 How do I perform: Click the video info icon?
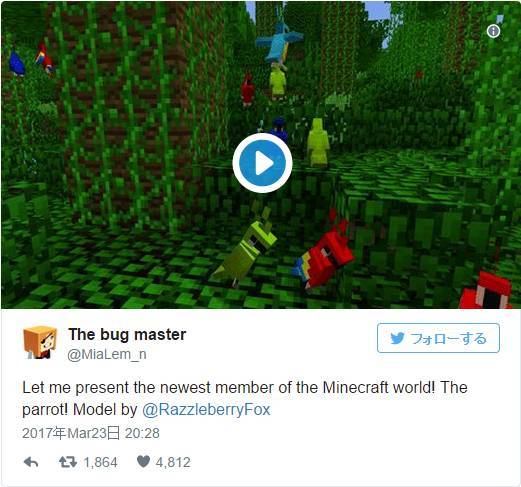tap(493, 31)
